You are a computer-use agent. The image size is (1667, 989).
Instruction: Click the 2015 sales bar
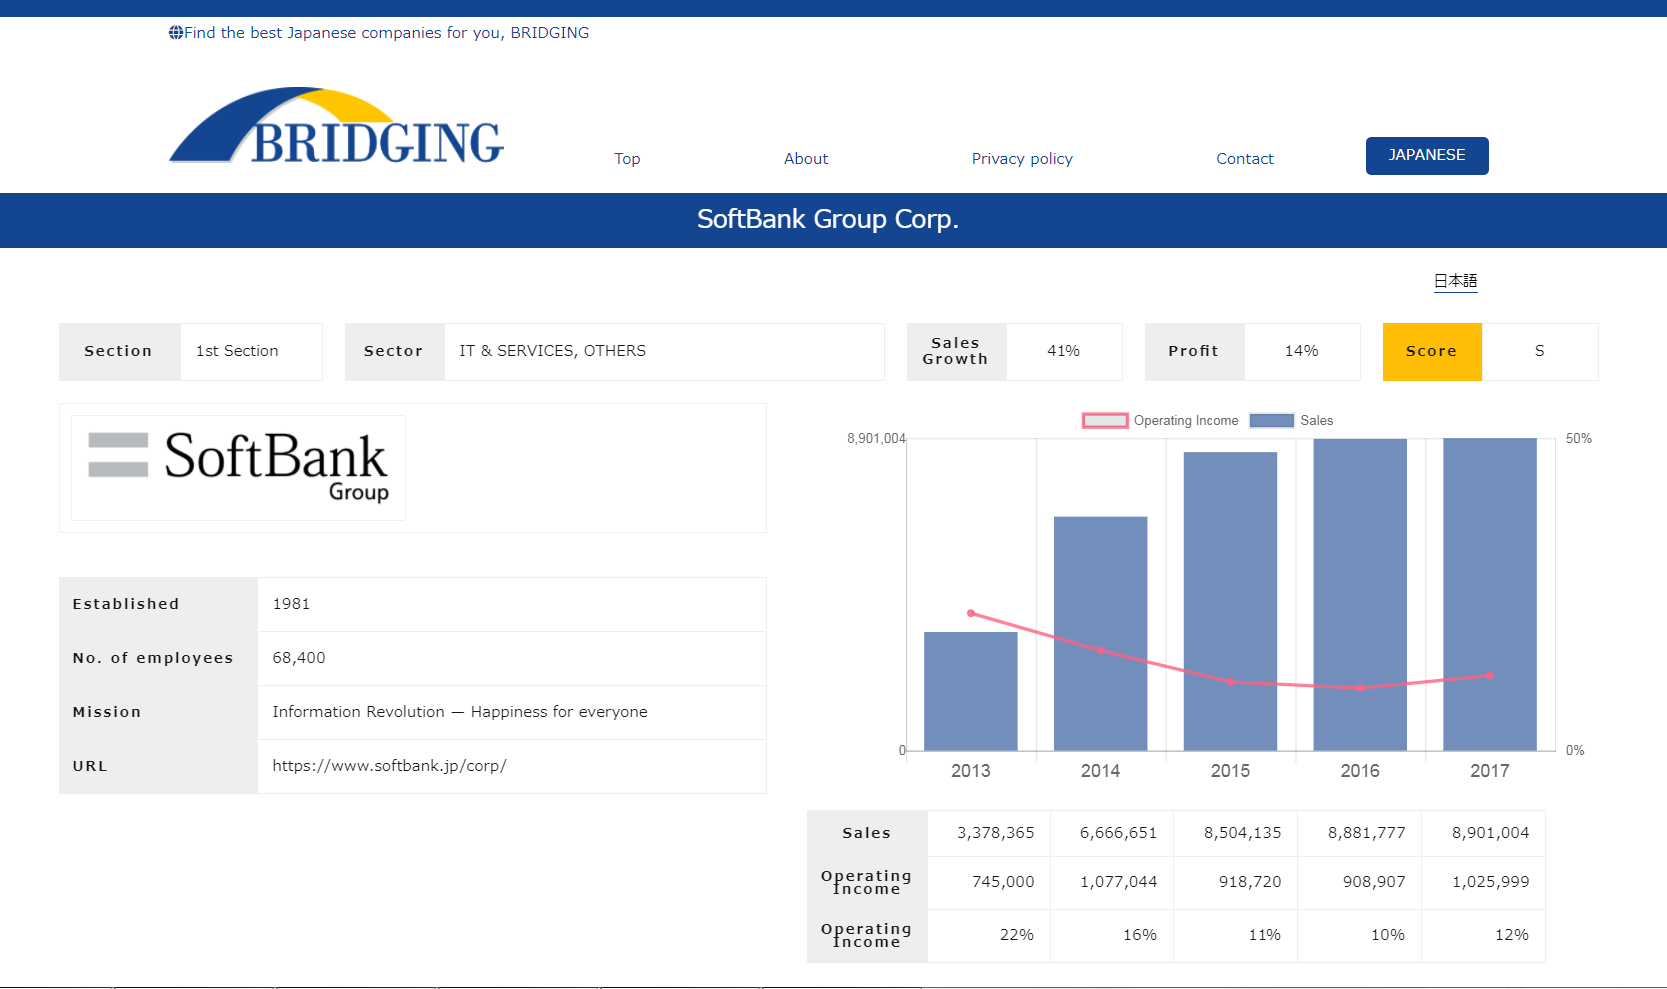click(1230, 601)
